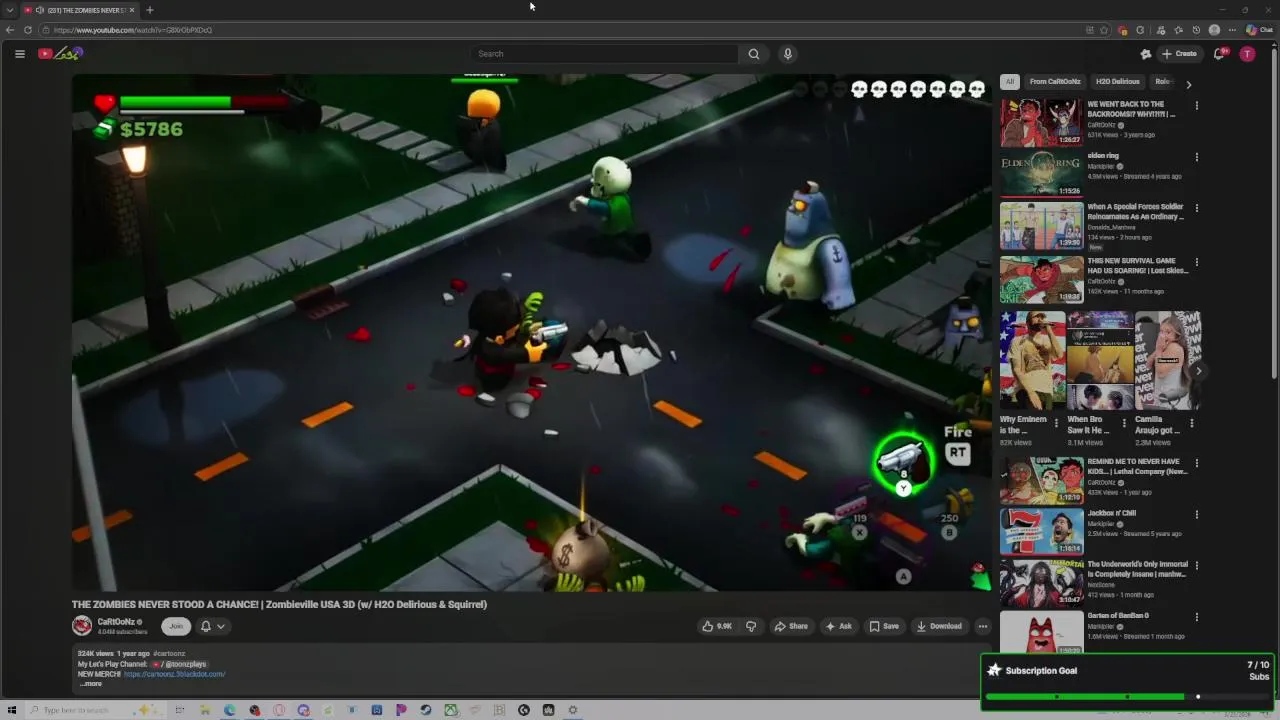The image size is (1280, 720).
Task: Open options for Jackbox n' Chill video
Action: 1197,515
